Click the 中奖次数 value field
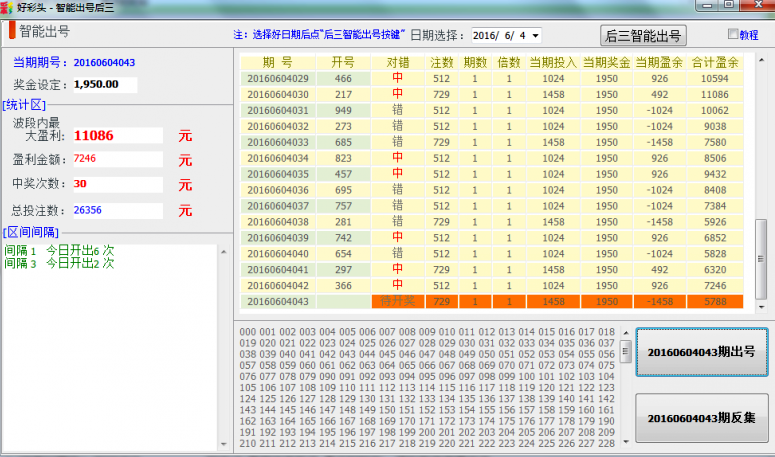The width and height of the screenshot is (775, 457). tap(116, 184)
